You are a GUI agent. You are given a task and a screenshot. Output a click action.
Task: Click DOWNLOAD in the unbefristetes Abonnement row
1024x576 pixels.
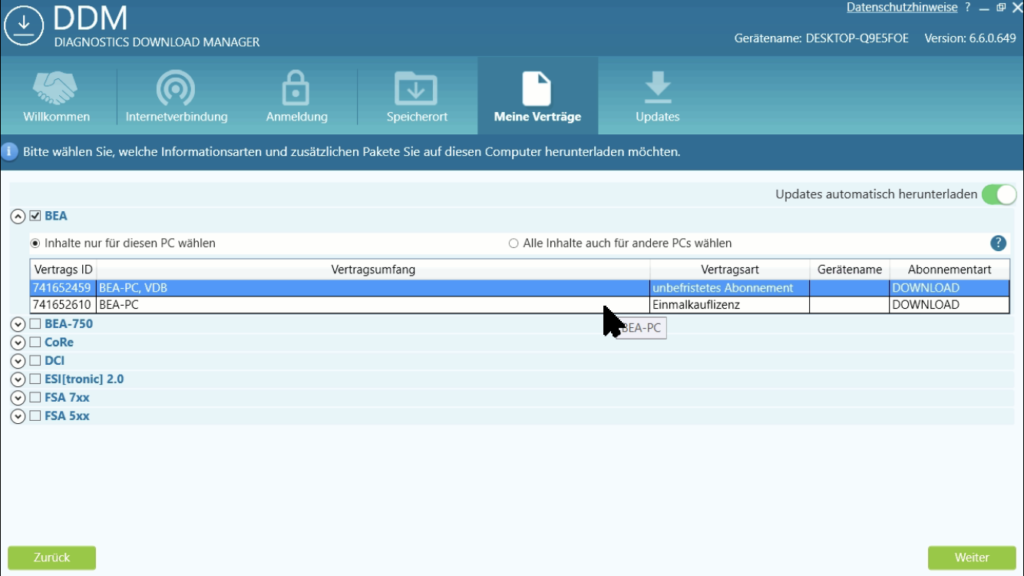(x=949, y=288)
